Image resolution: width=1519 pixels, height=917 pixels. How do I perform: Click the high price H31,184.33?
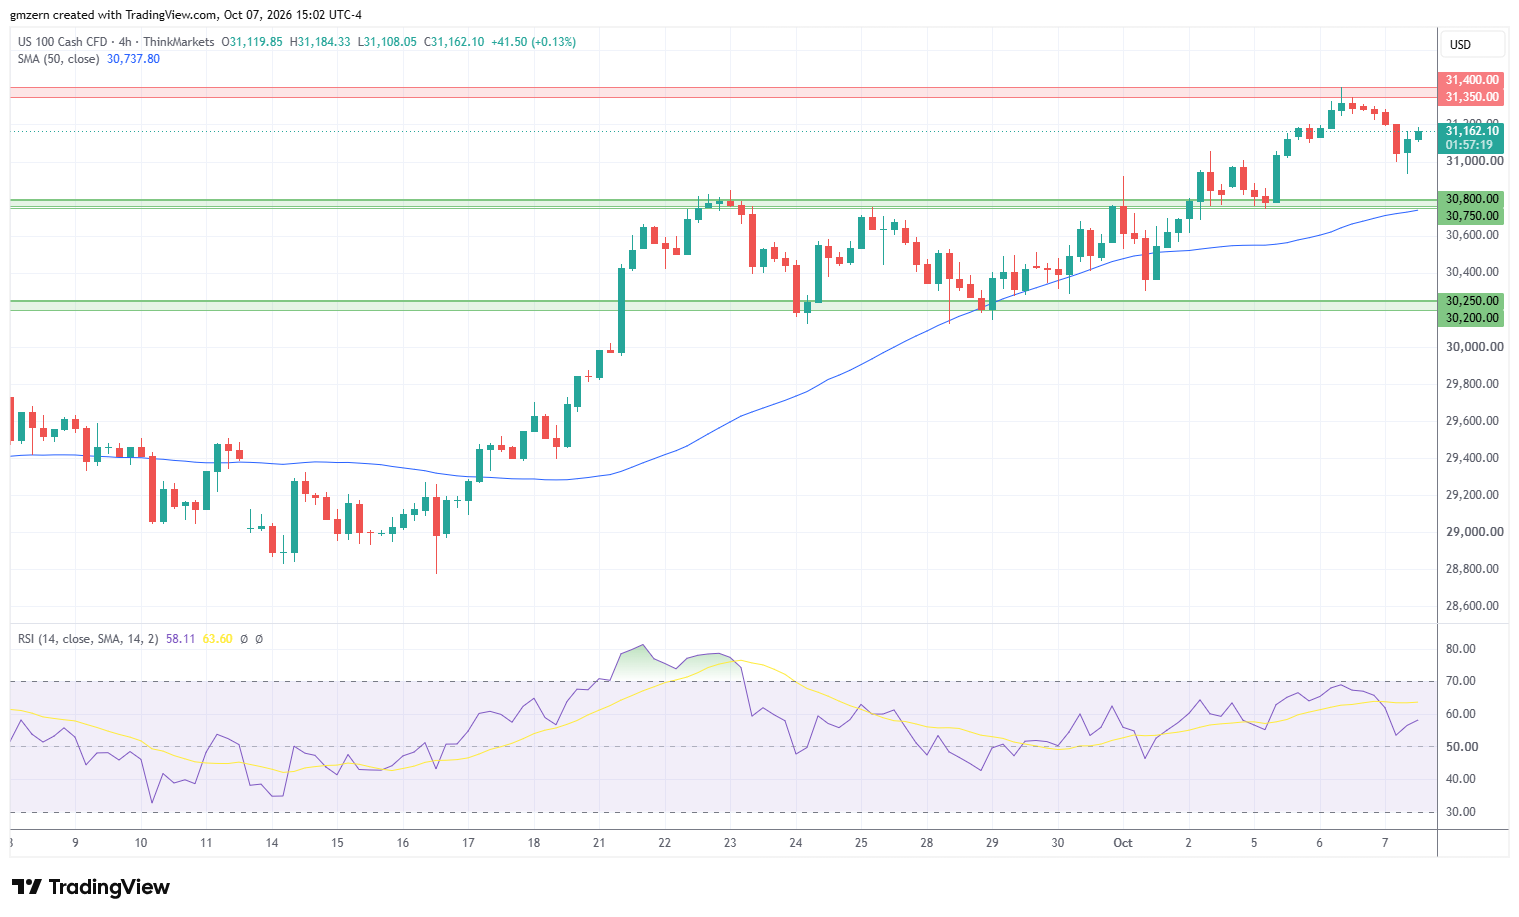tap(320, 42)
